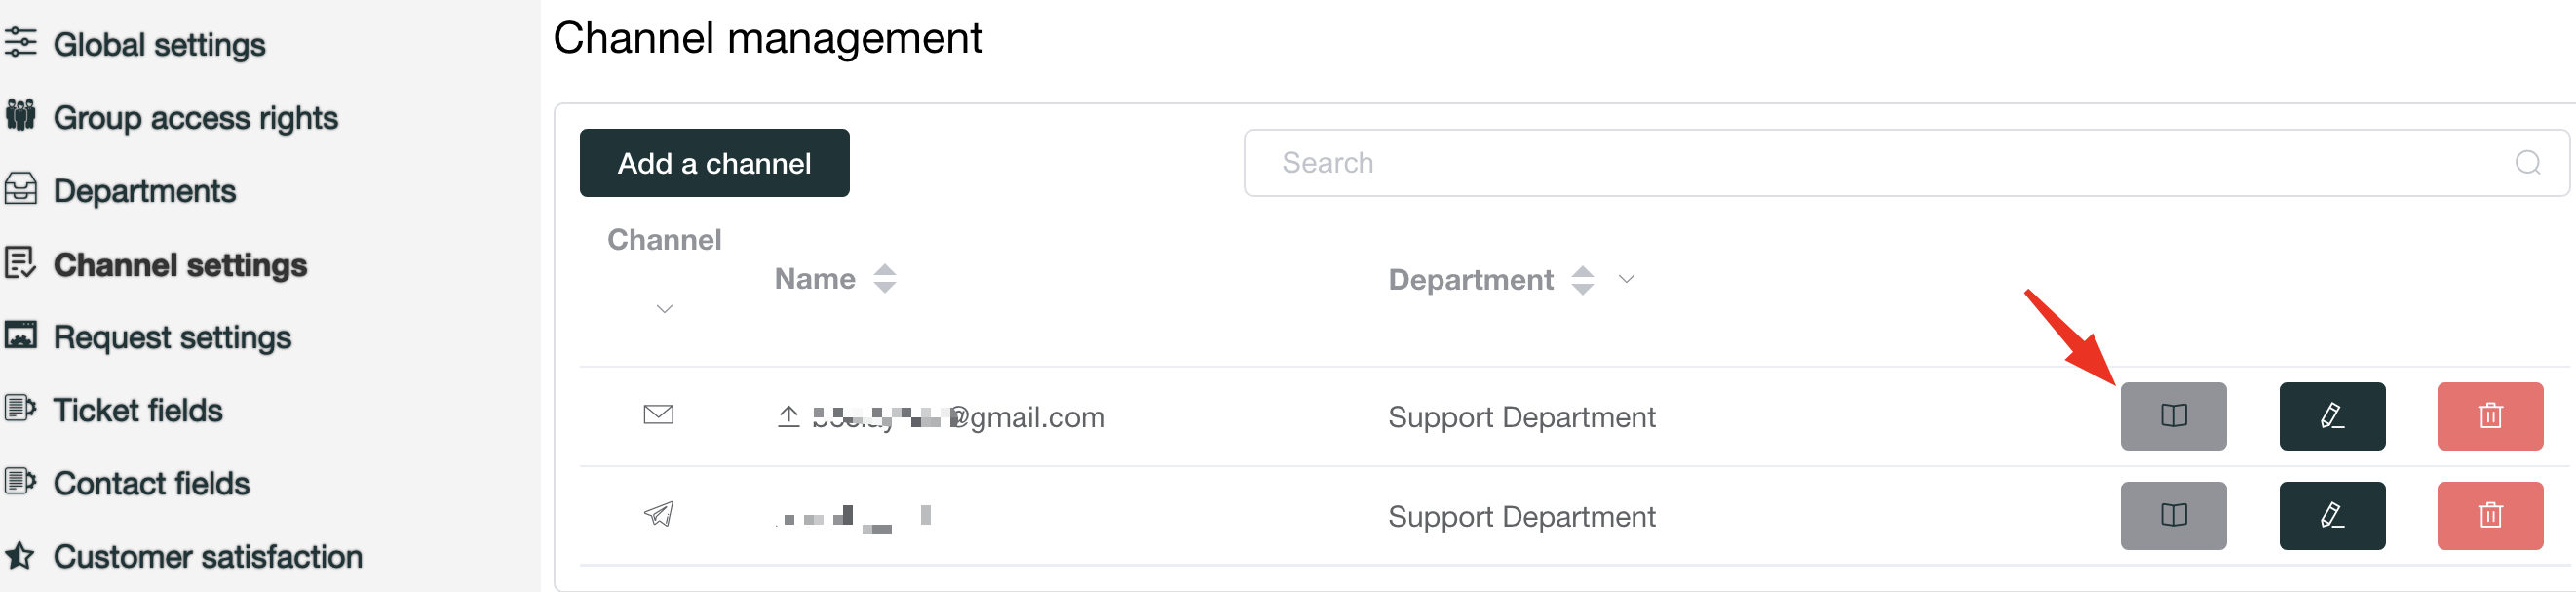Screen dimensions: 2576x592
Task: Open the book icon for the Gmail channel
Action: tap(2173, 416)
